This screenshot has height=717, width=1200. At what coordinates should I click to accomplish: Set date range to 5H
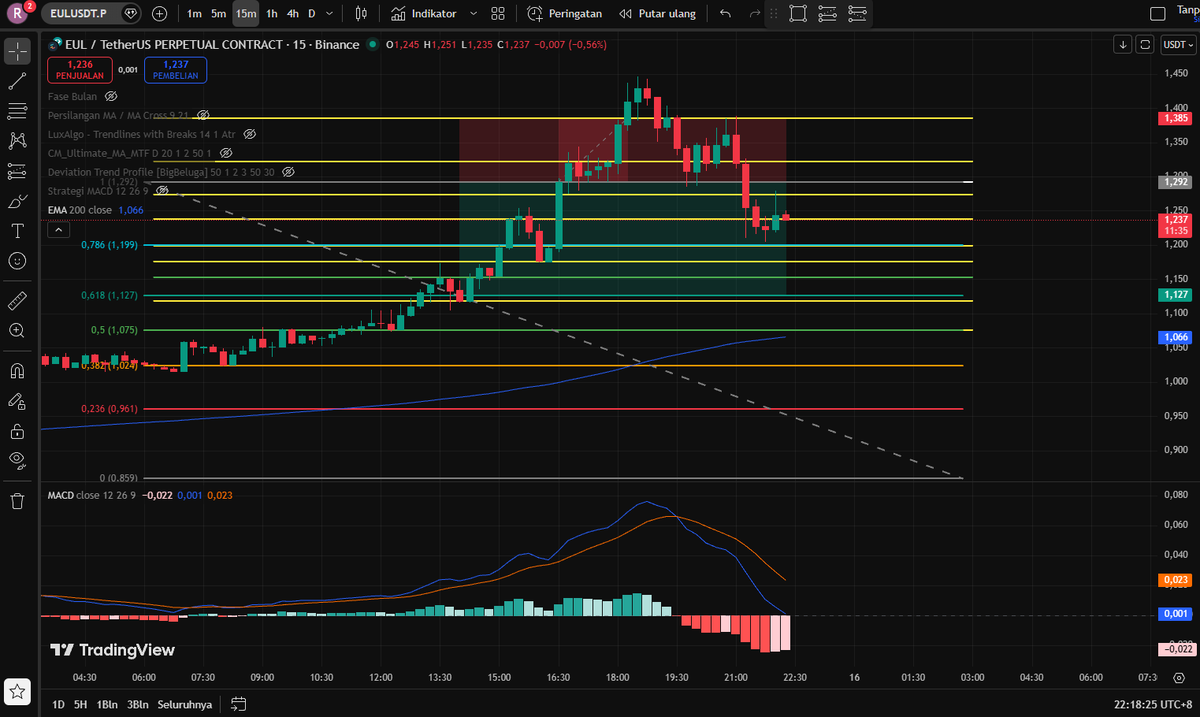click(80, 704)
